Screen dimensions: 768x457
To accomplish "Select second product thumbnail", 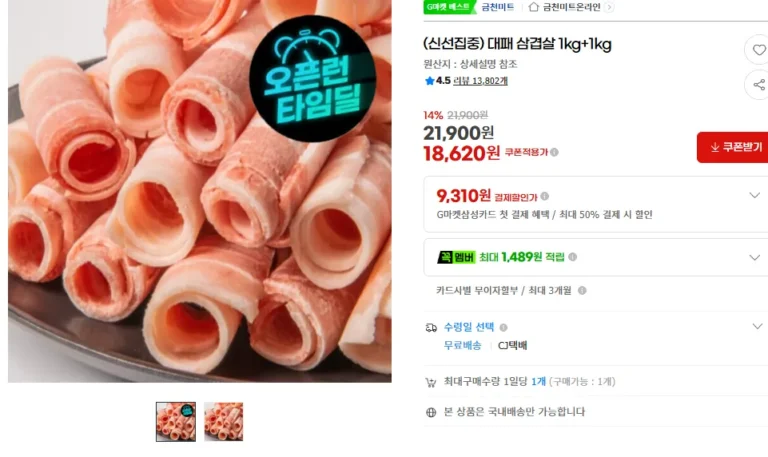I will tap(223, 422).
